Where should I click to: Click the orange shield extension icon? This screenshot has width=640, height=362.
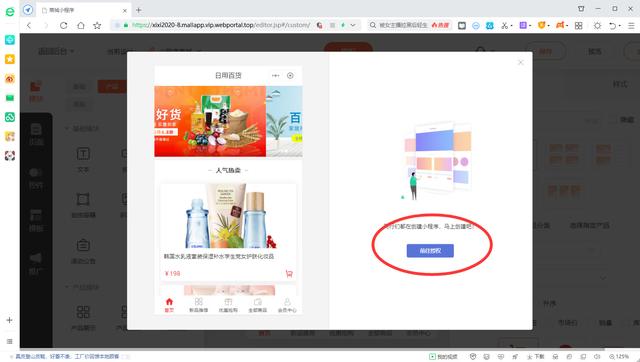(x=541, y=25)
